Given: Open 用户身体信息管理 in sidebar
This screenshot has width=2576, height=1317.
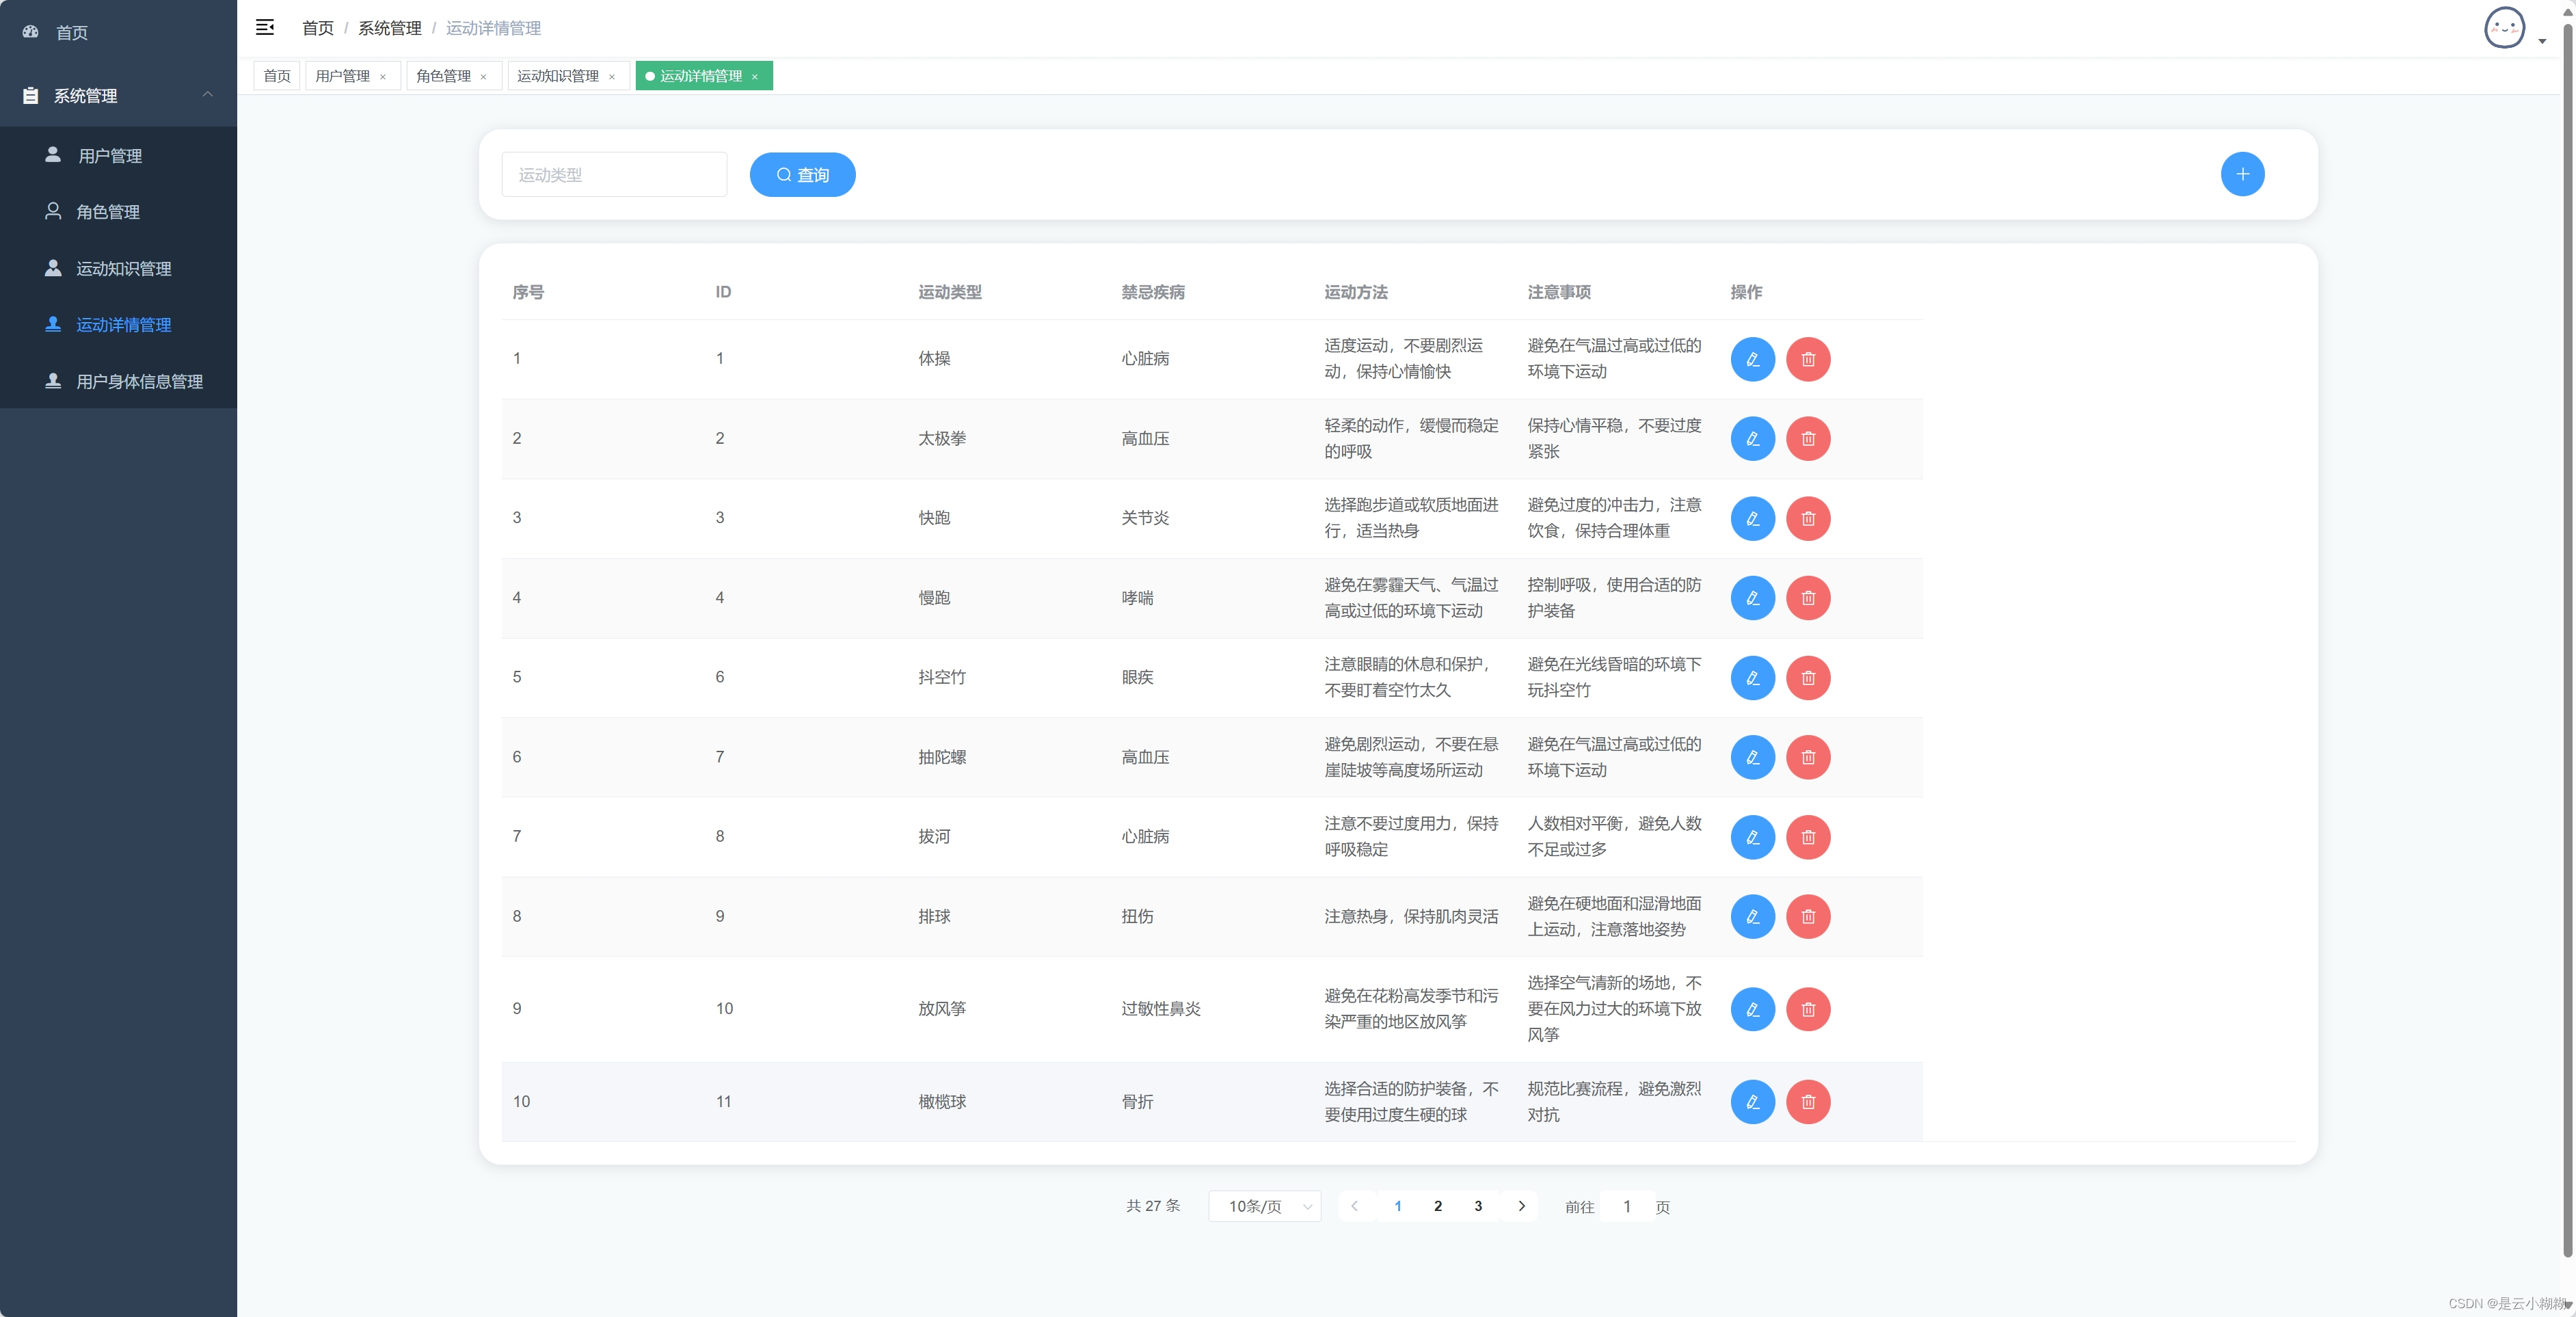Looking at the screenshot, I should click(x=139, y=381).
